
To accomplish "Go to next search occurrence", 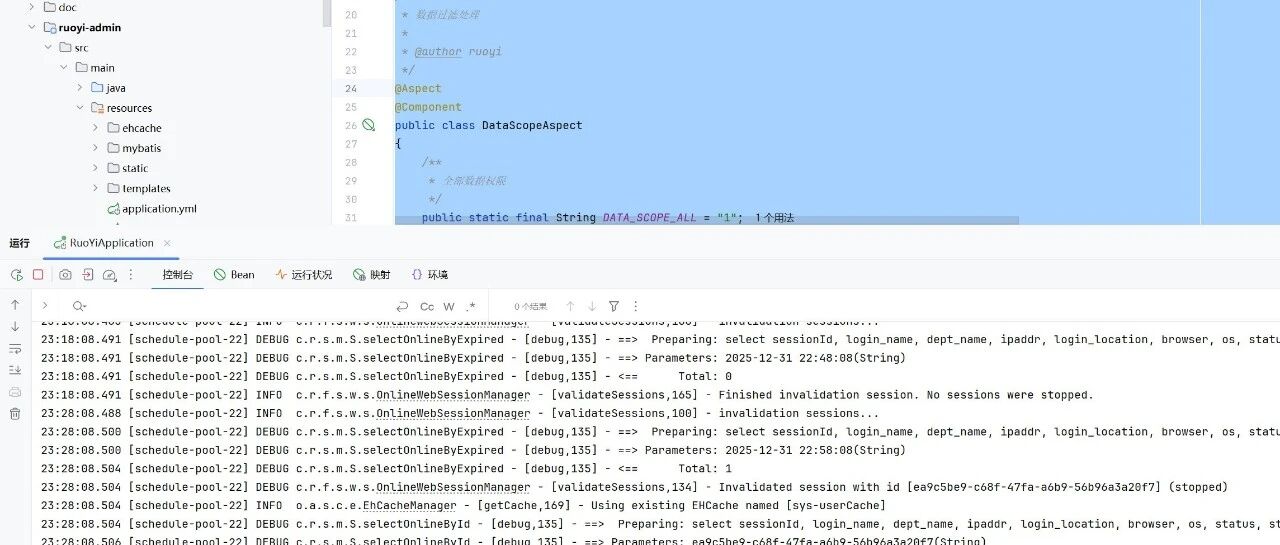I will pyautogui.click(x=592, y=306).
